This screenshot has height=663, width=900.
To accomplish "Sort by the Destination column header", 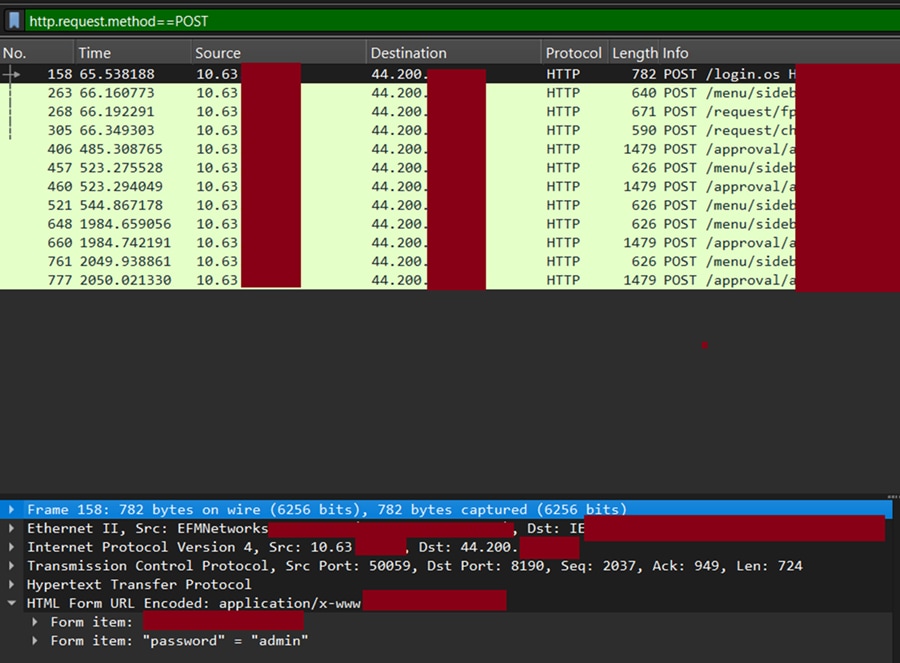I will (x=453, y=53).
